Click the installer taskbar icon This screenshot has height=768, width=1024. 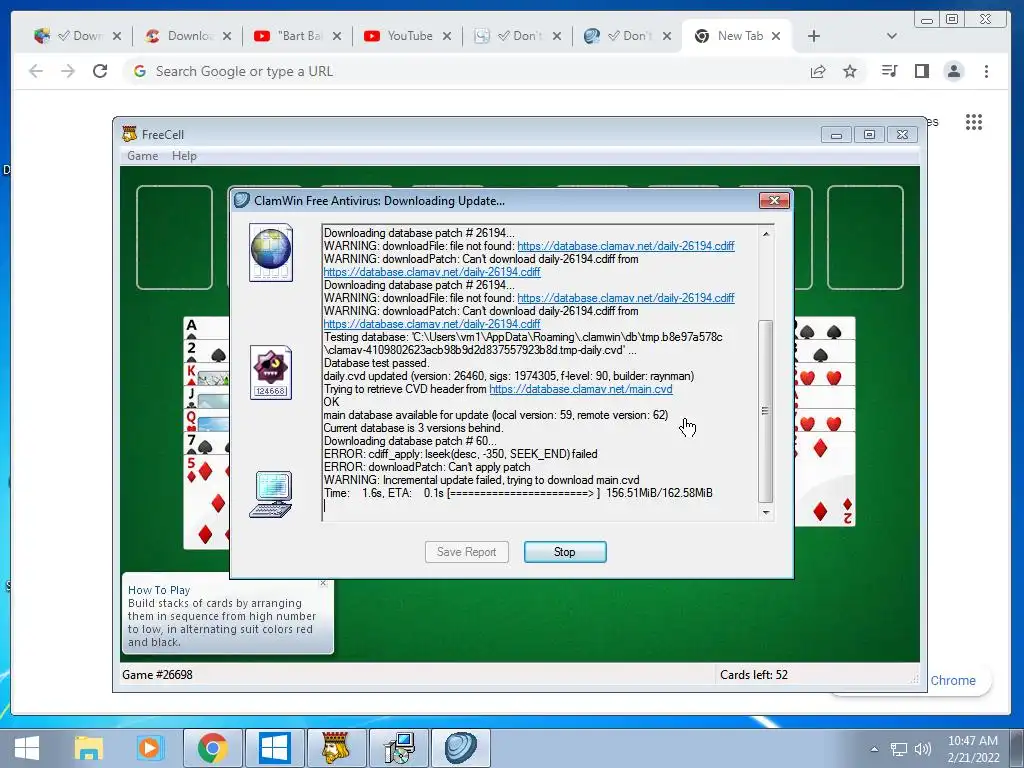pyautogui.click(x=398, y=748)
